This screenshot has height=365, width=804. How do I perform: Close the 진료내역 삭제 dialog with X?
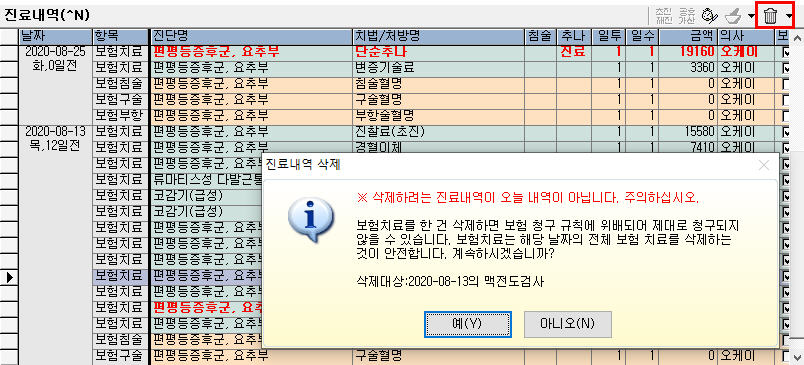[764, 165]
